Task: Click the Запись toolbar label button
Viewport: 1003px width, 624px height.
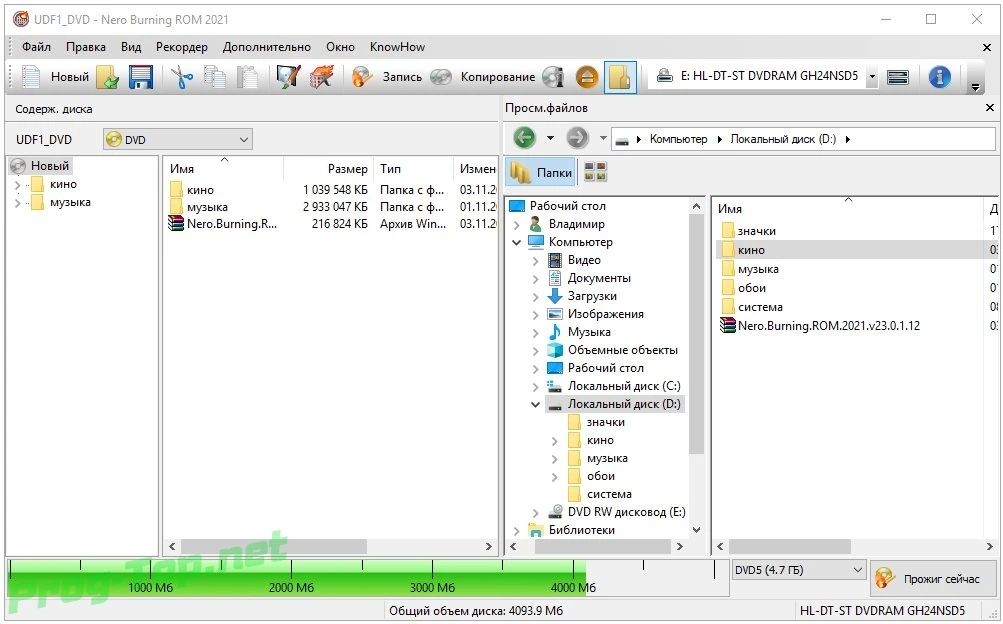Action: click(x=402, y=77)
